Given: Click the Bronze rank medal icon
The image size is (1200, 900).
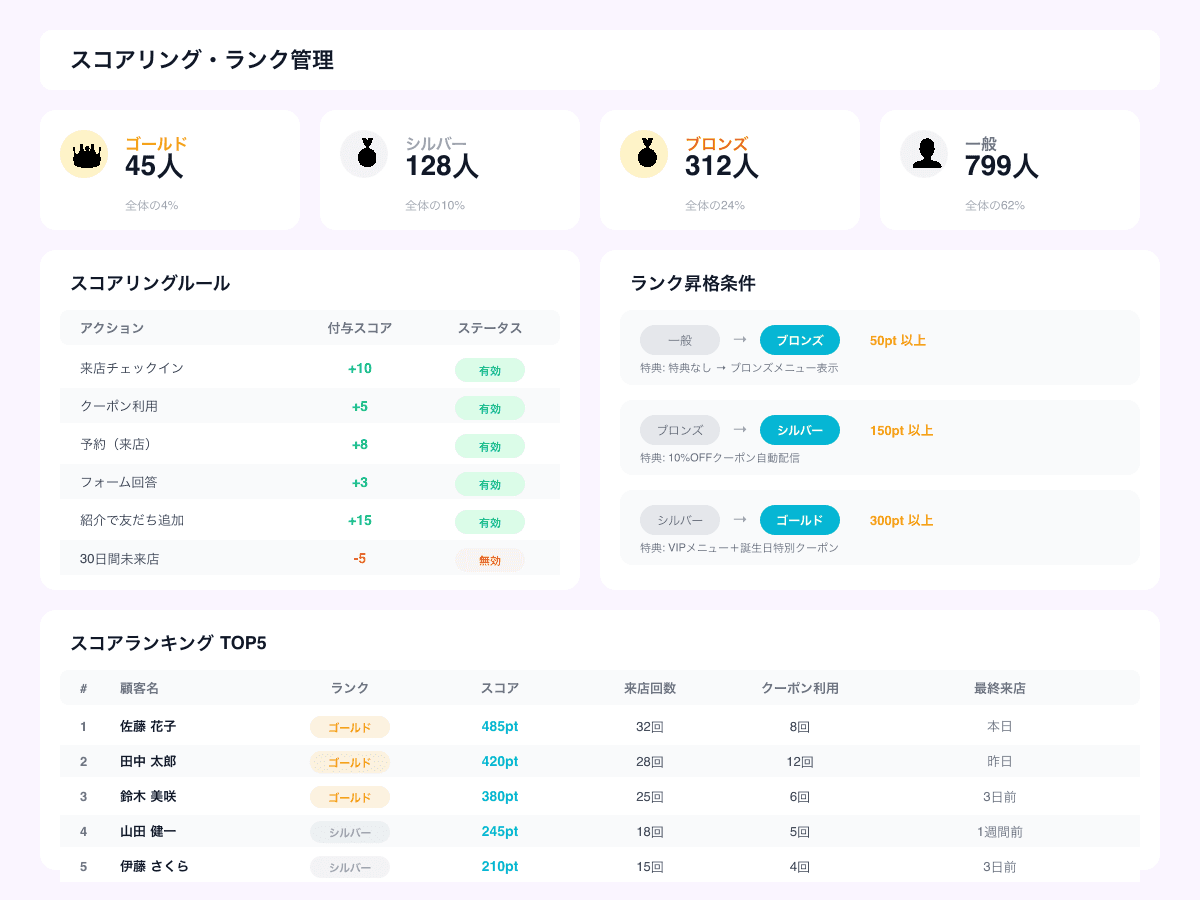Looking at the screenshot, I should click(644, 155).
